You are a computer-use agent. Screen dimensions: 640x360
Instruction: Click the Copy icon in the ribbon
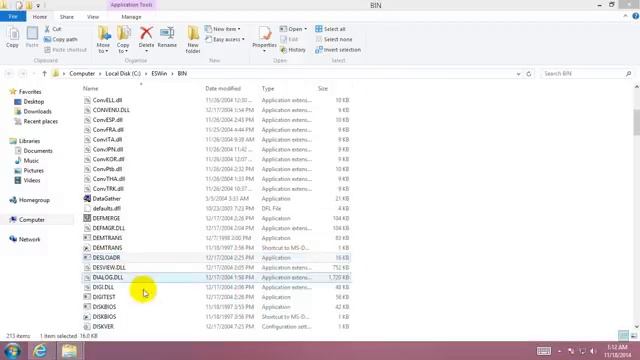12,37
